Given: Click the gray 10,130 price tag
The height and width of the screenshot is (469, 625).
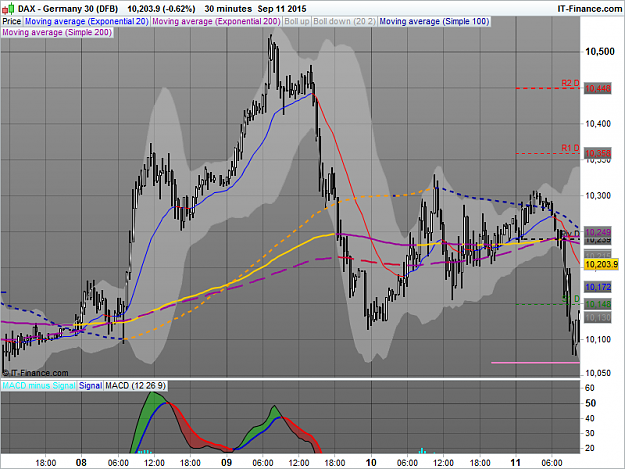Looking at the screenshot, I should click(x=597, y=318).
